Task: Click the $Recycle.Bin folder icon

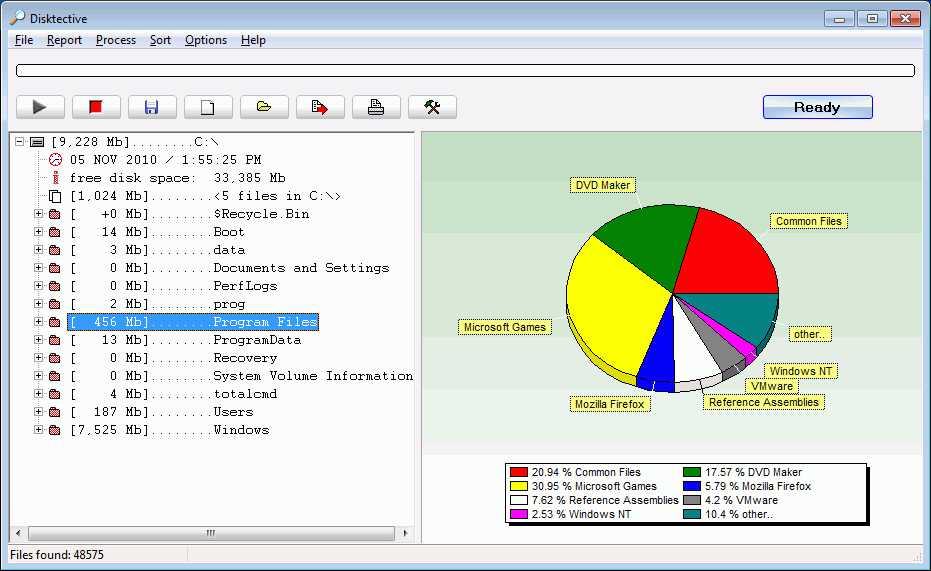Action: click(x=55, y=214)
